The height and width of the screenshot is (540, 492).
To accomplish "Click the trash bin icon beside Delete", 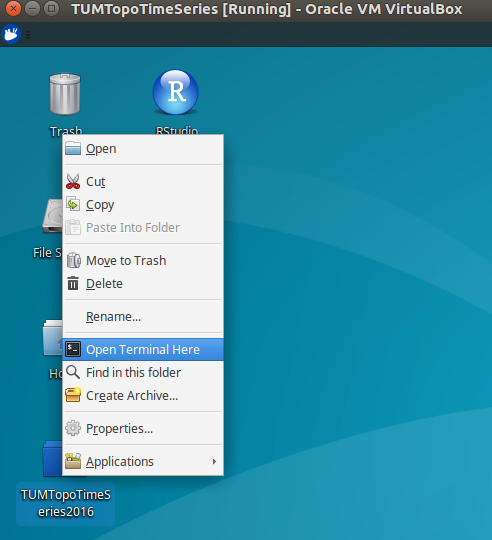I will pyautogui.click(x=73, y=283).
